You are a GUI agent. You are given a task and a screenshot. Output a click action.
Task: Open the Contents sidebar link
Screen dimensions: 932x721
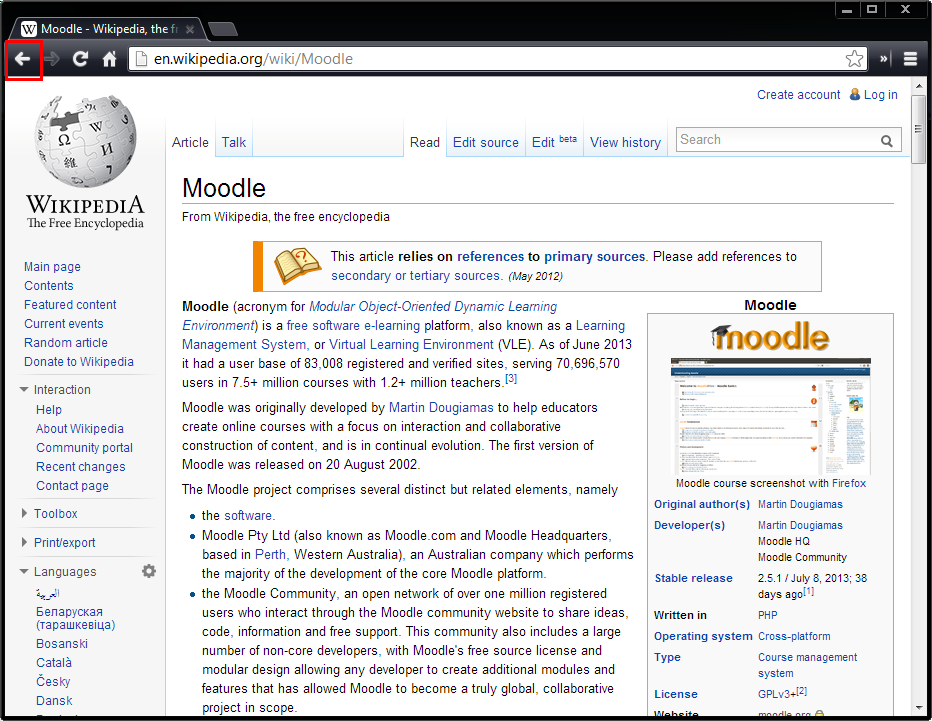coord(49,286)
